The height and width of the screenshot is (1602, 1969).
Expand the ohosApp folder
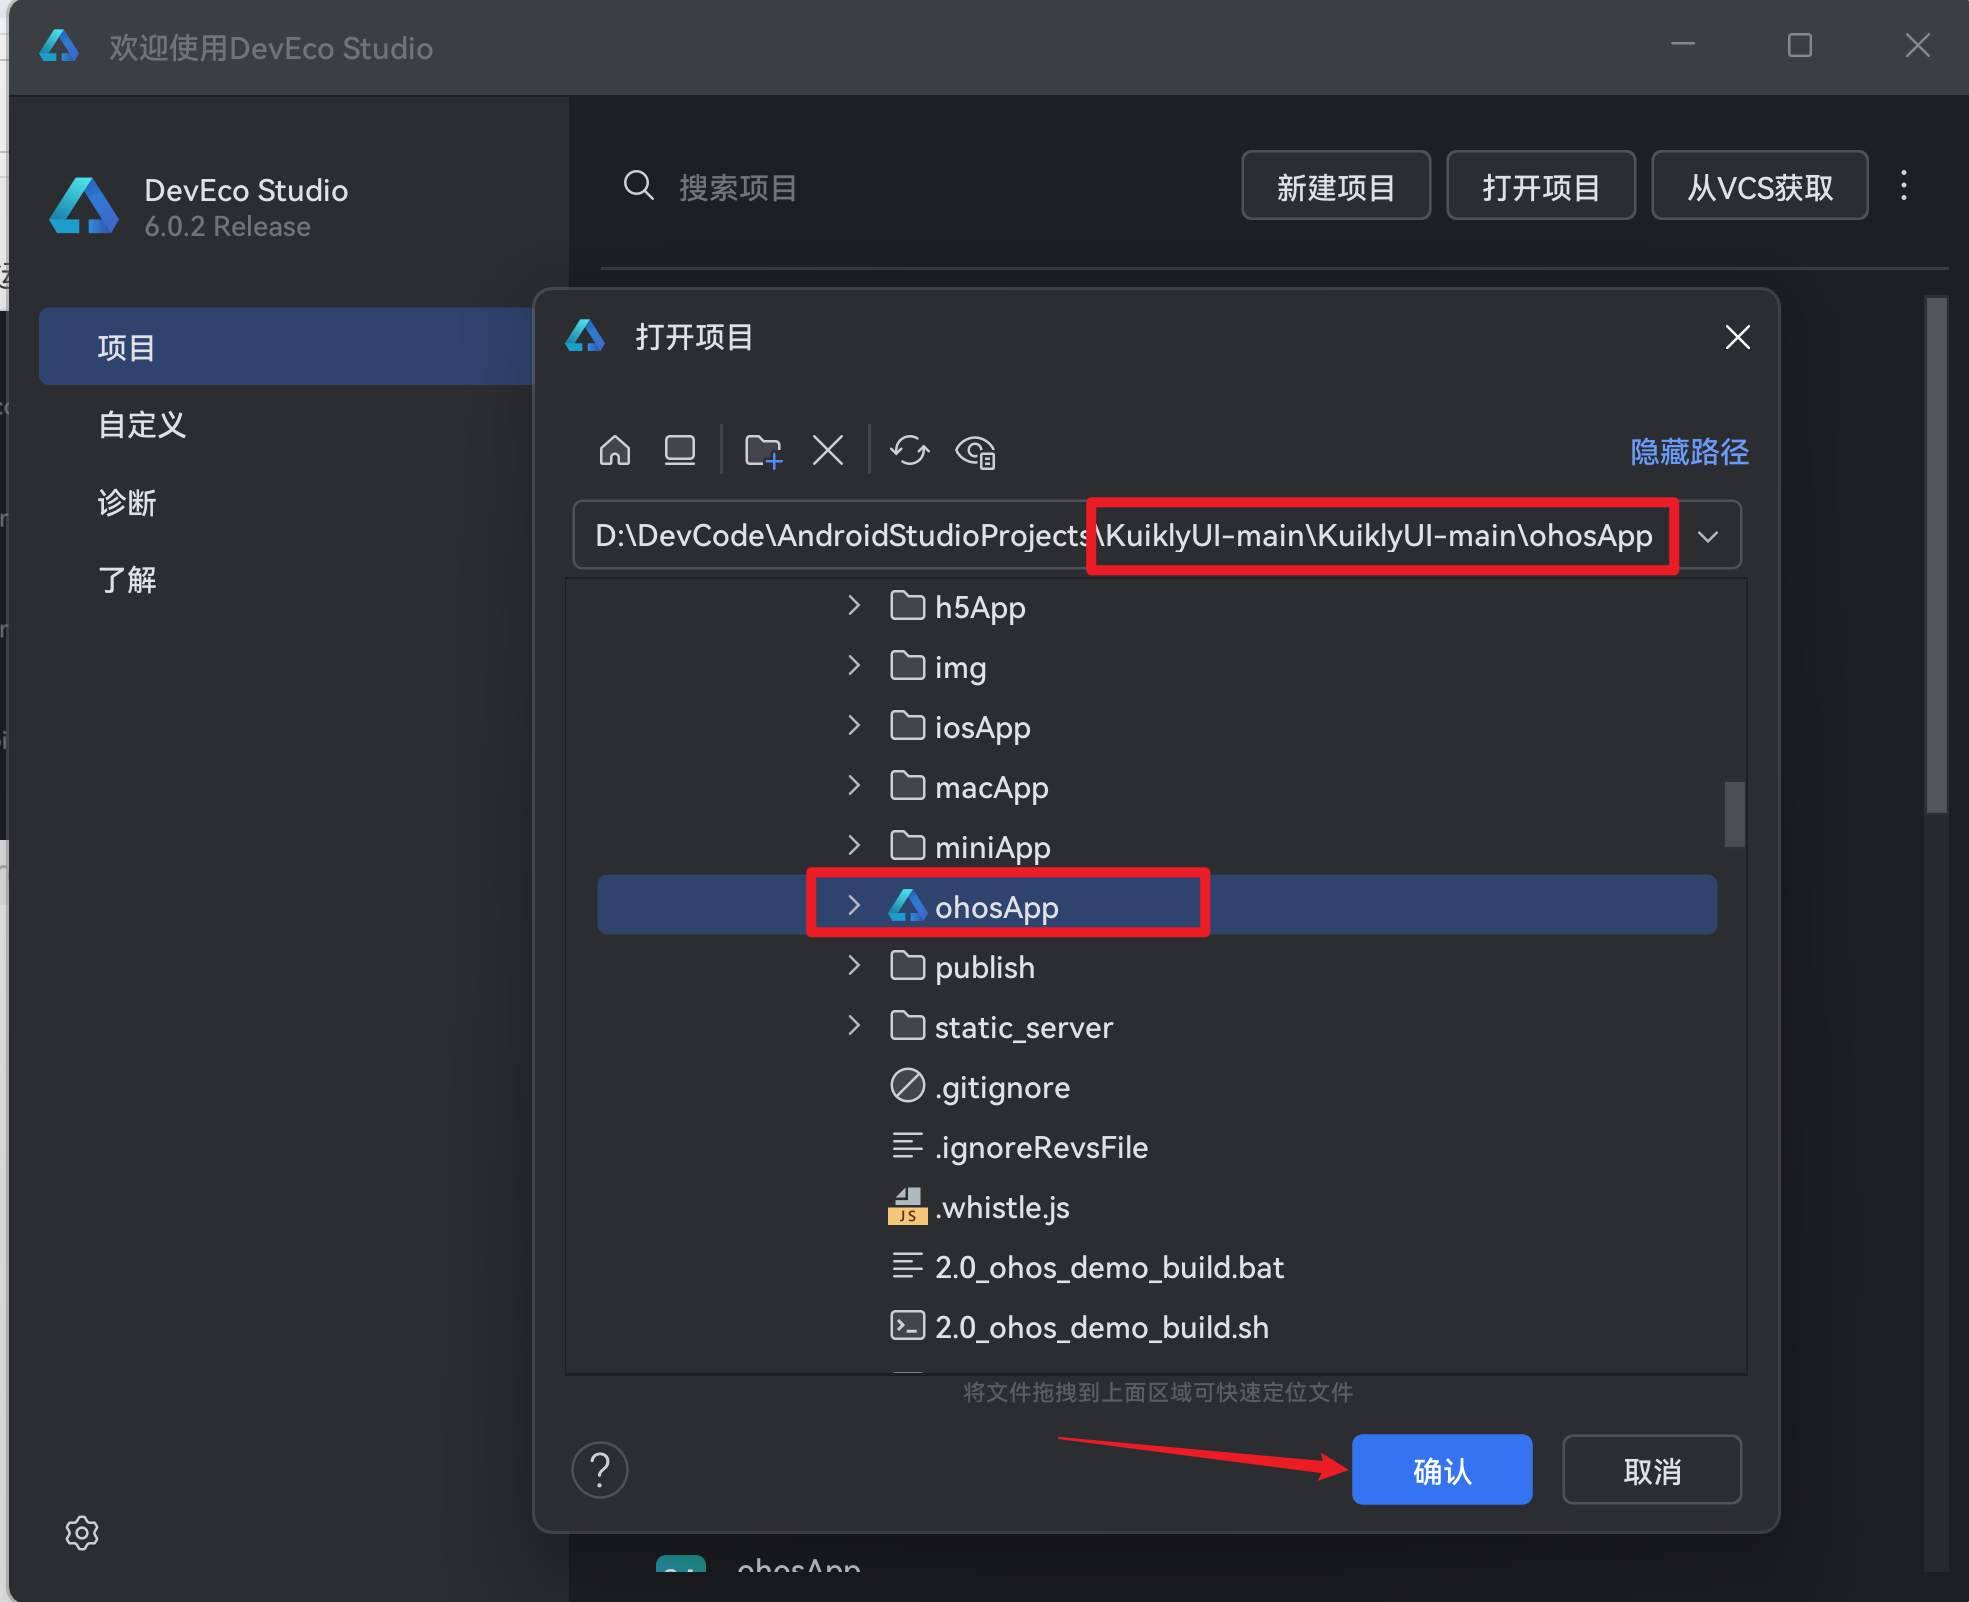point(853,906)
